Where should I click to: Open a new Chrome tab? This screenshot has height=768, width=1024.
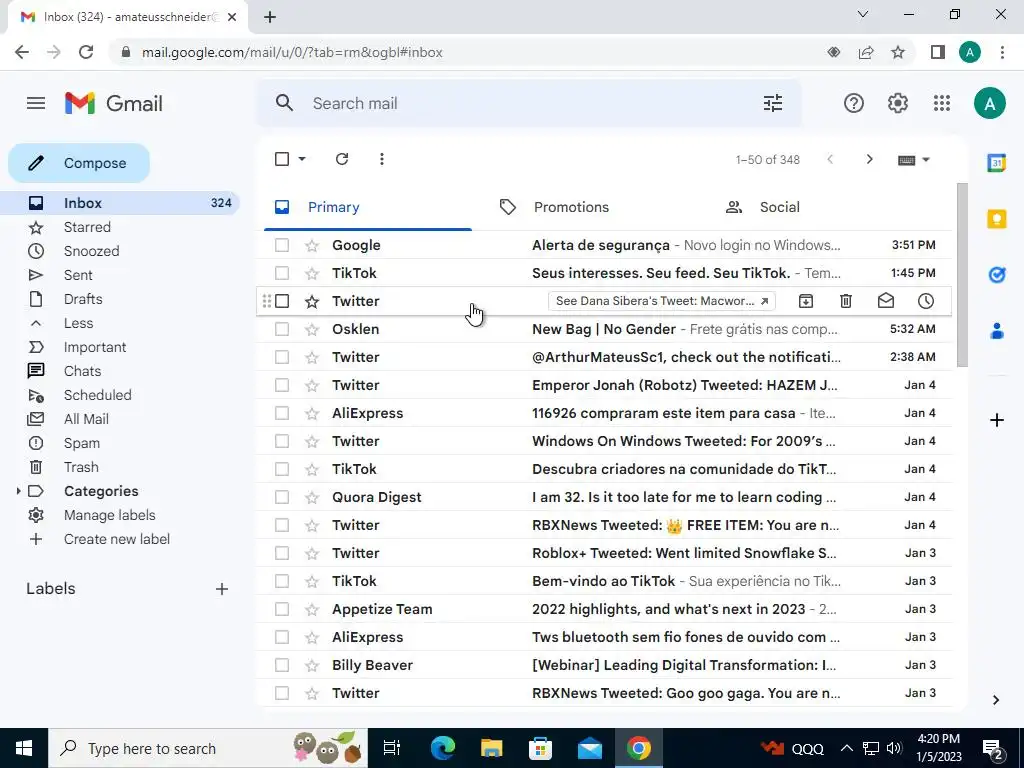[x=270, y=17]
